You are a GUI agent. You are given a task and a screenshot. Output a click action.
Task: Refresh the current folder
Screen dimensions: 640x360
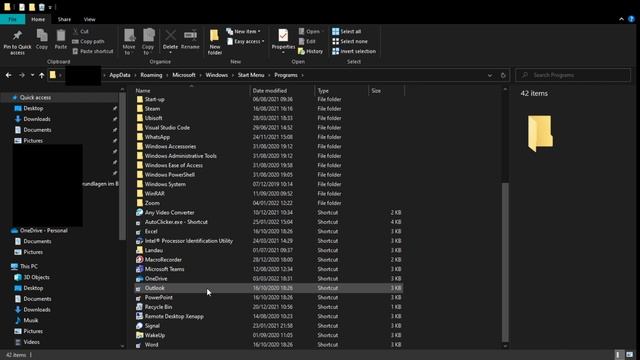(x=503, y=75)
